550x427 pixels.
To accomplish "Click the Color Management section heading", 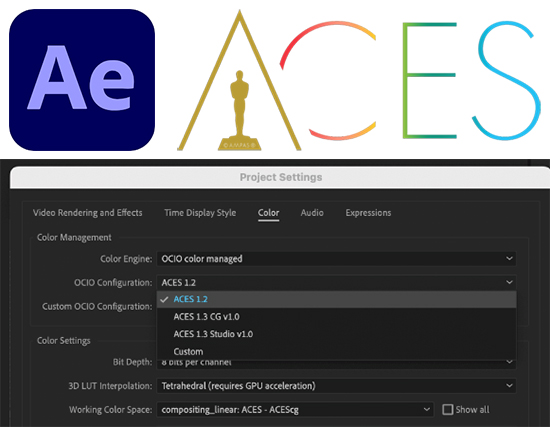I will [x=74, y=238].
